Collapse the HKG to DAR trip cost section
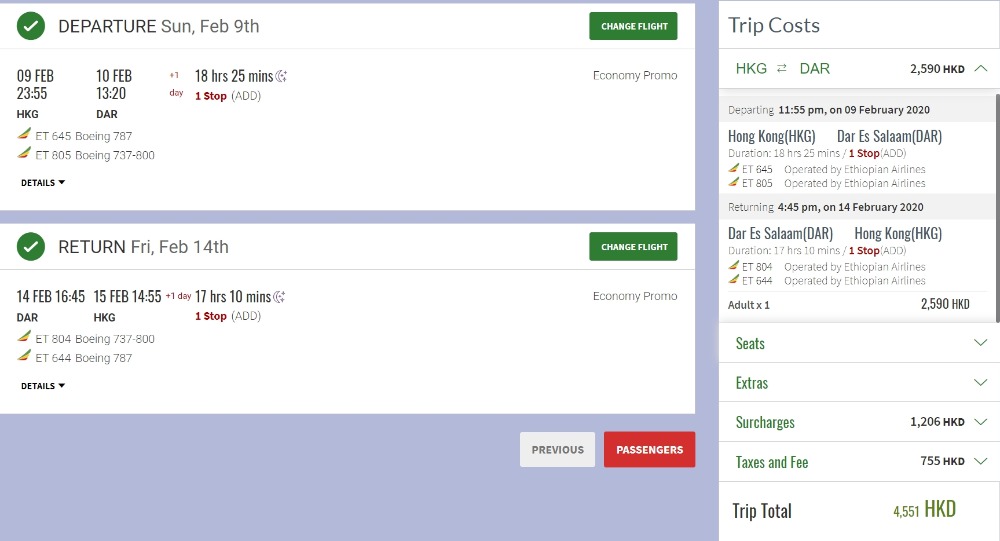The image size is (1000, 541). (980, 69)
